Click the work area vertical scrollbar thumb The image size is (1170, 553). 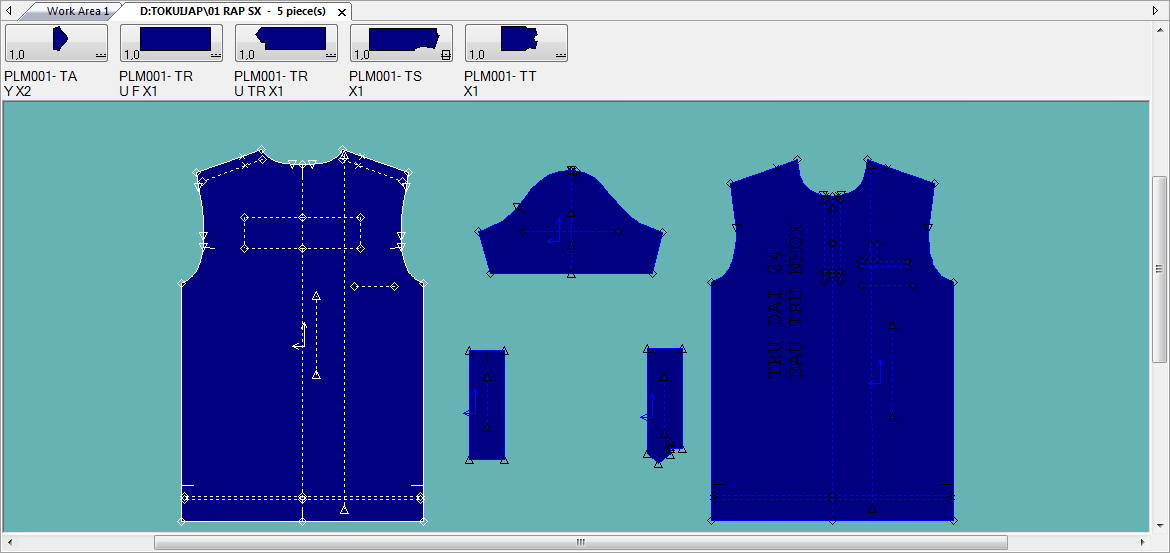pos(1160,270)
